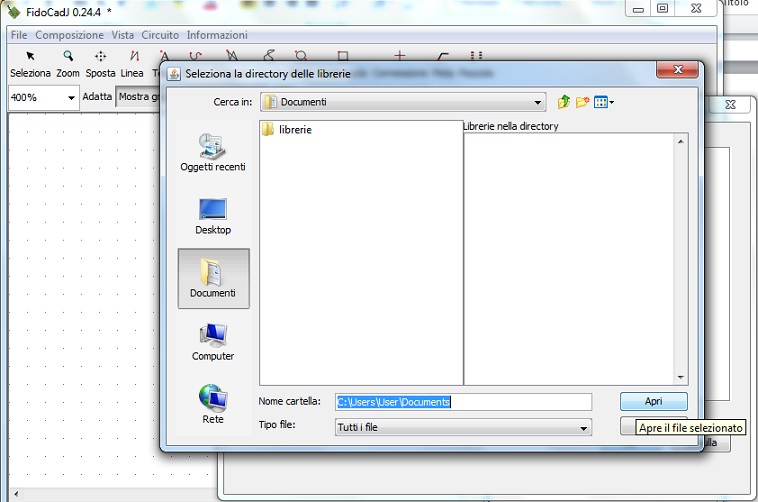Open the Oggetti recenti location
Image resolution: width=758 pixels, height=502 pixels.
212,153
